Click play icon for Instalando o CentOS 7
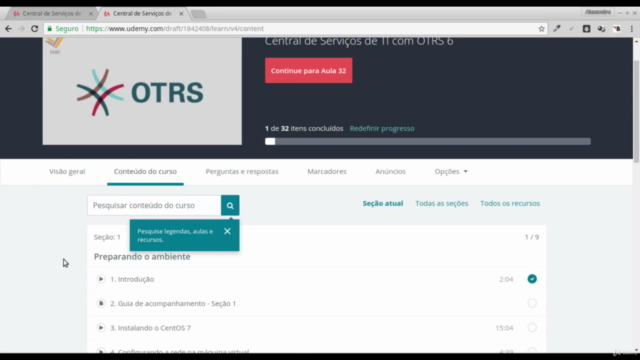 click(101, 328)
